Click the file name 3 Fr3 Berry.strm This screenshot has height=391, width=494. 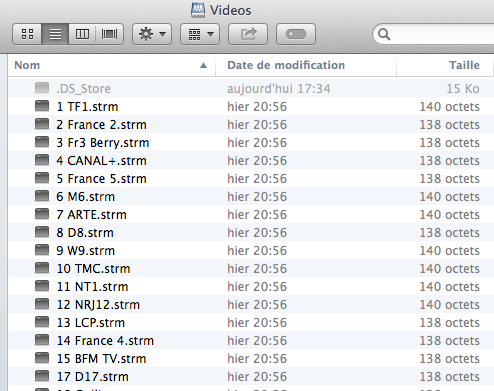click(103, 143)
